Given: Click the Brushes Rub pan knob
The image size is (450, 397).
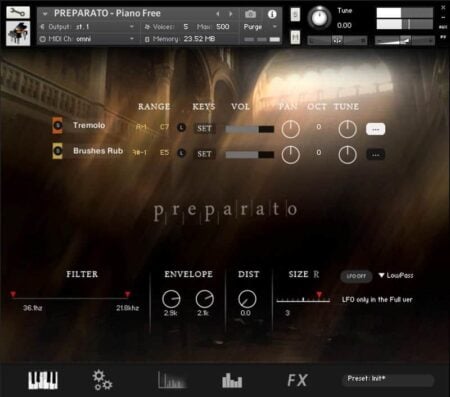Looking at the screenshot, I should pos(290,155).
